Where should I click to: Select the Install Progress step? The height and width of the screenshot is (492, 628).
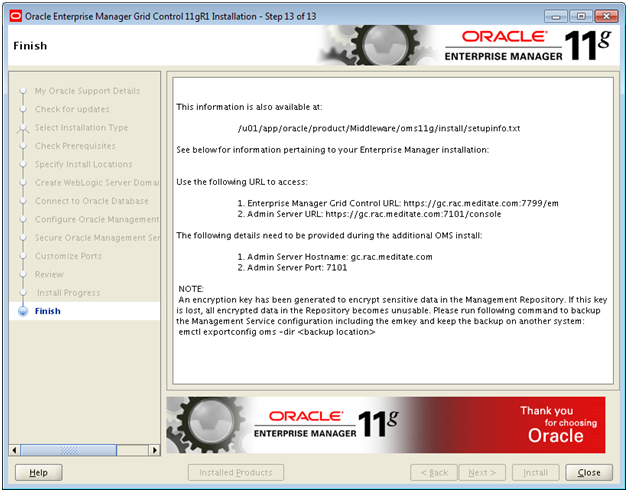pyautogui.click(x=68, y=293)
